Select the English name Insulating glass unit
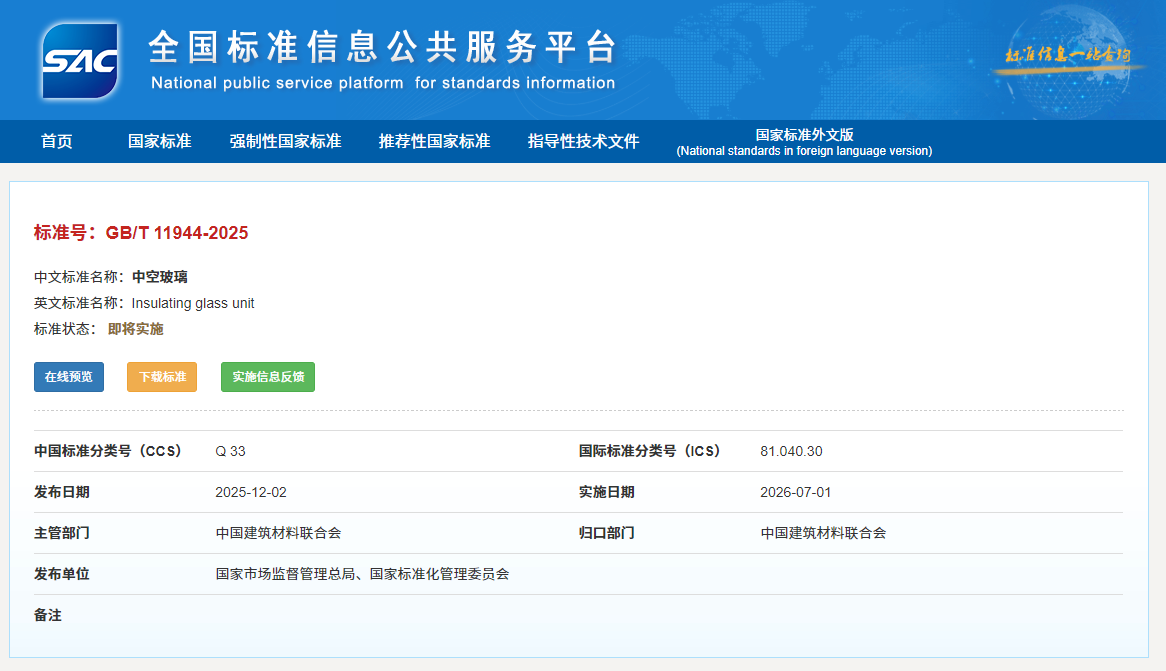The height and width of the screenshot is (671, 1166). click(x=193, y=303)
